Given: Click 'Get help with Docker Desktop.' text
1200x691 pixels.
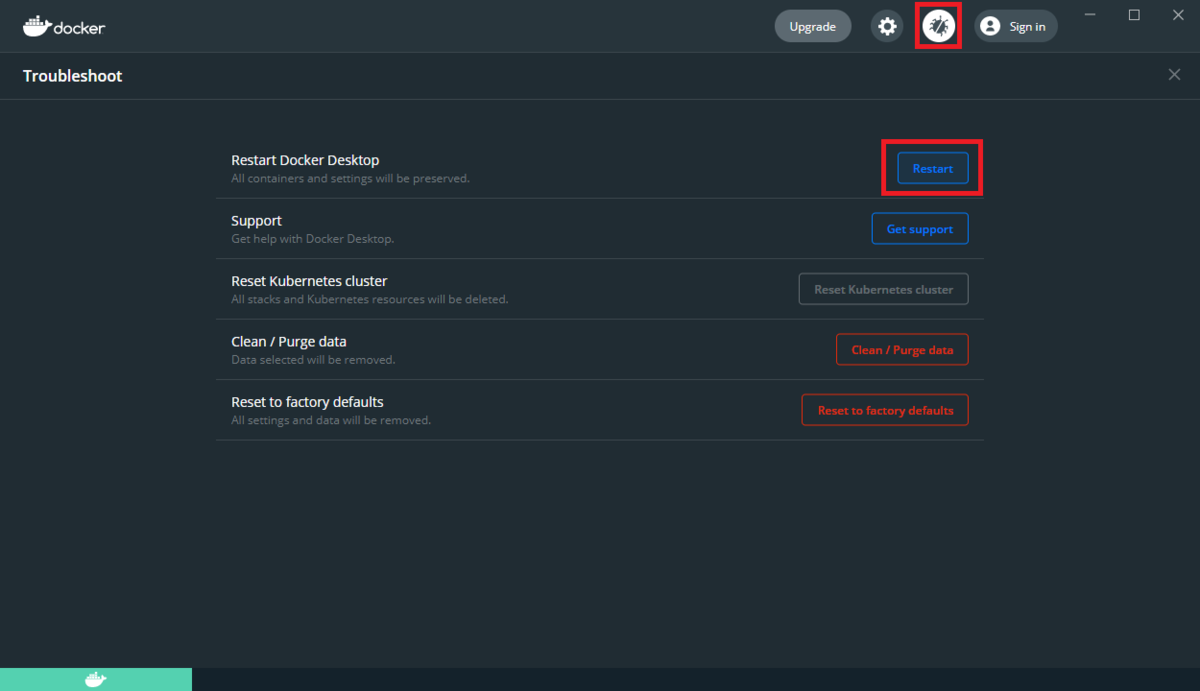Looking at the screenshot, I should point(312,240).
